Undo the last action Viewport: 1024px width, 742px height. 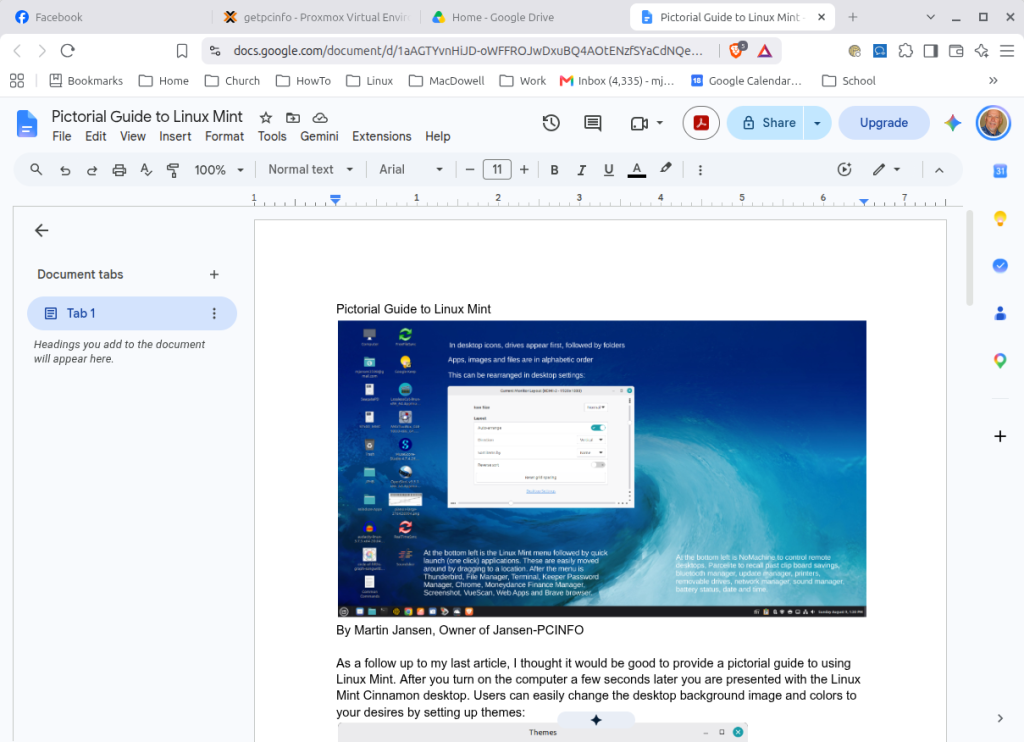(65, 170)
